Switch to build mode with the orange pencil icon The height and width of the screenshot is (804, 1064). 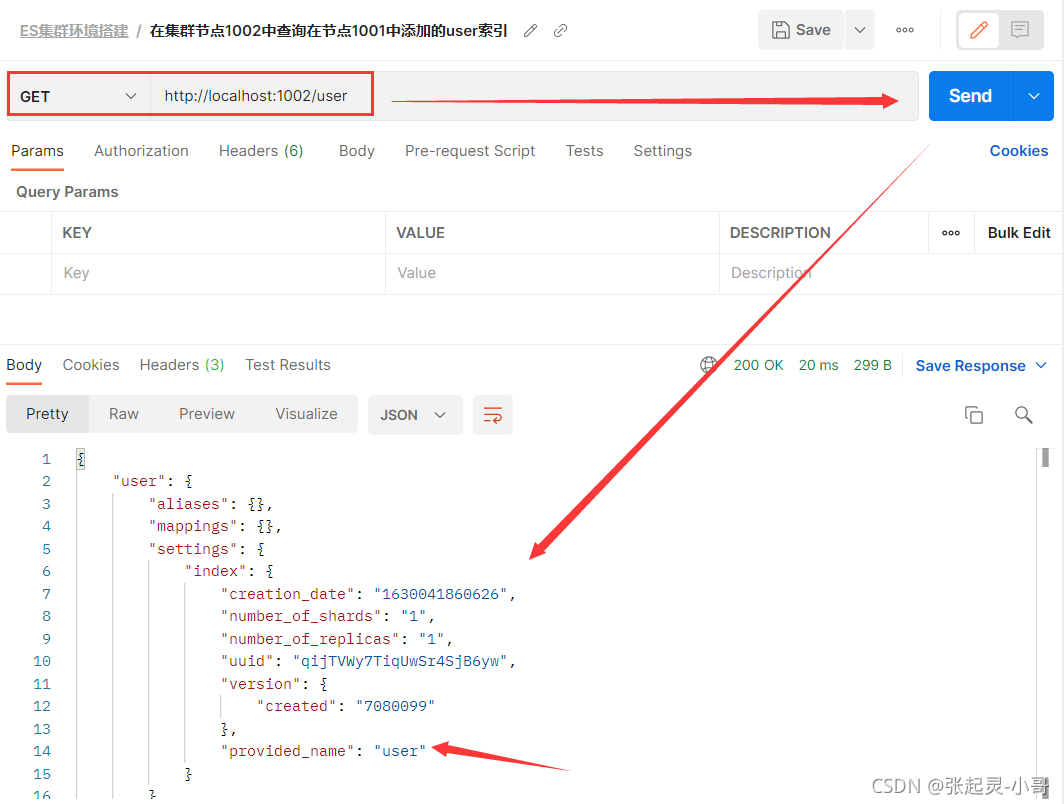[978, 30]
